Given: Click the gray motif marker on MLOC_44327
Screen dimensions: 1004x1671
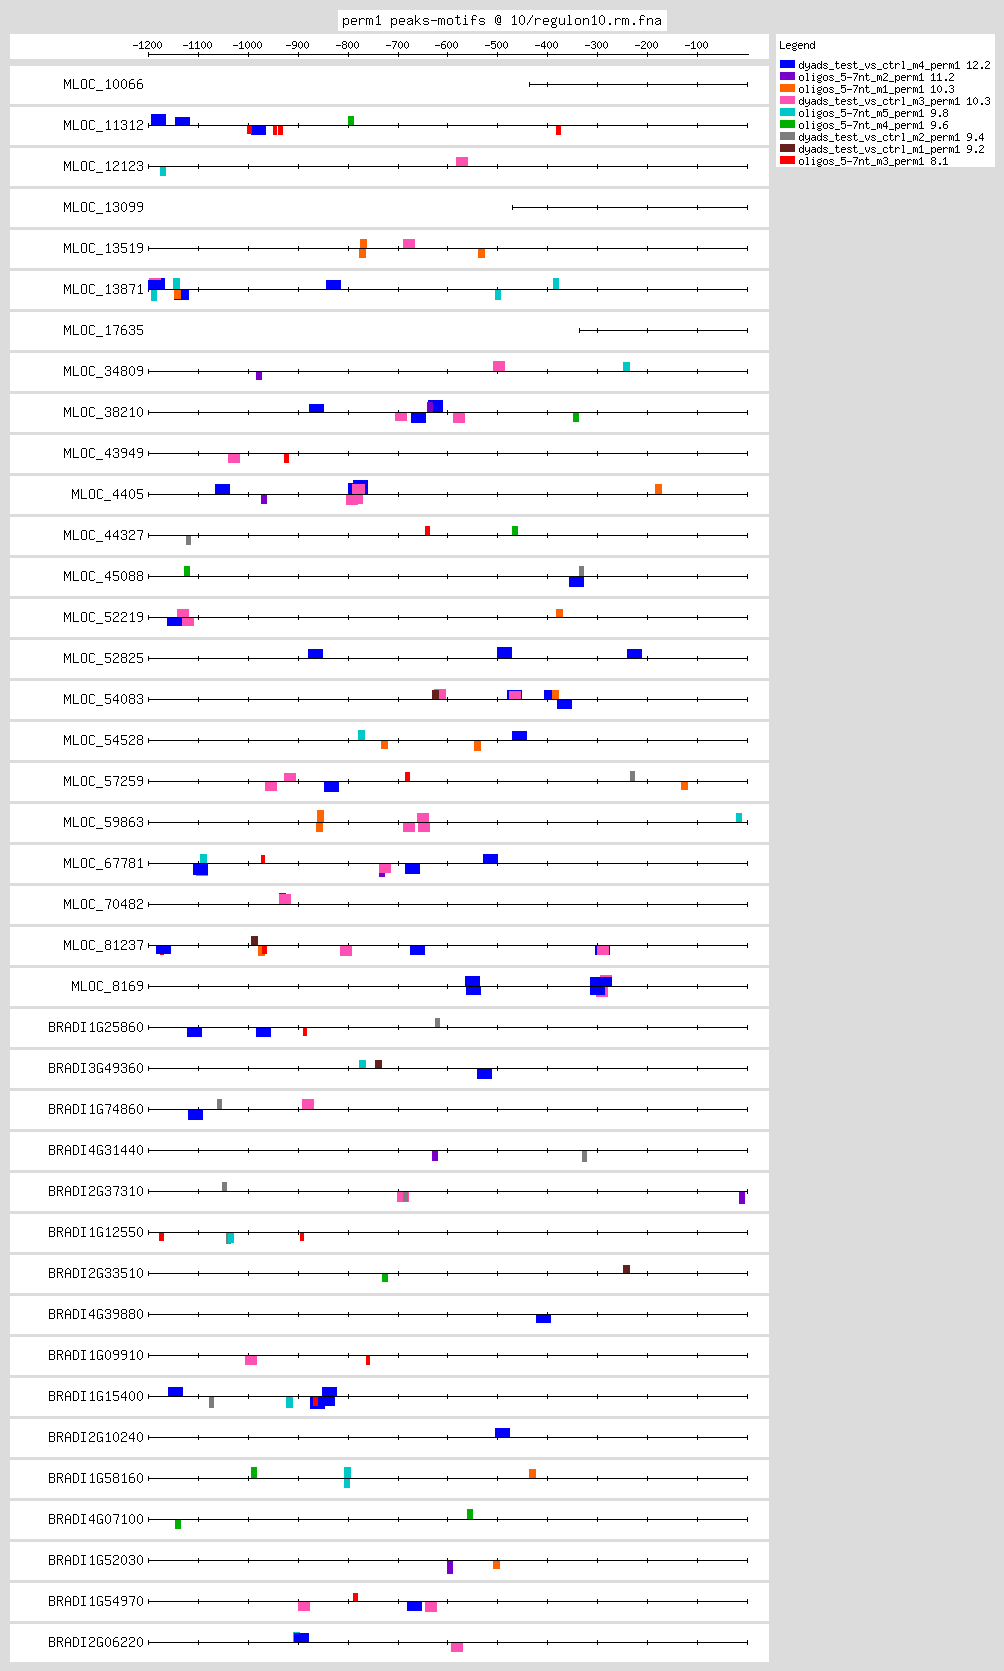Looking at the screenshot, I should click(x=188, y=540).
